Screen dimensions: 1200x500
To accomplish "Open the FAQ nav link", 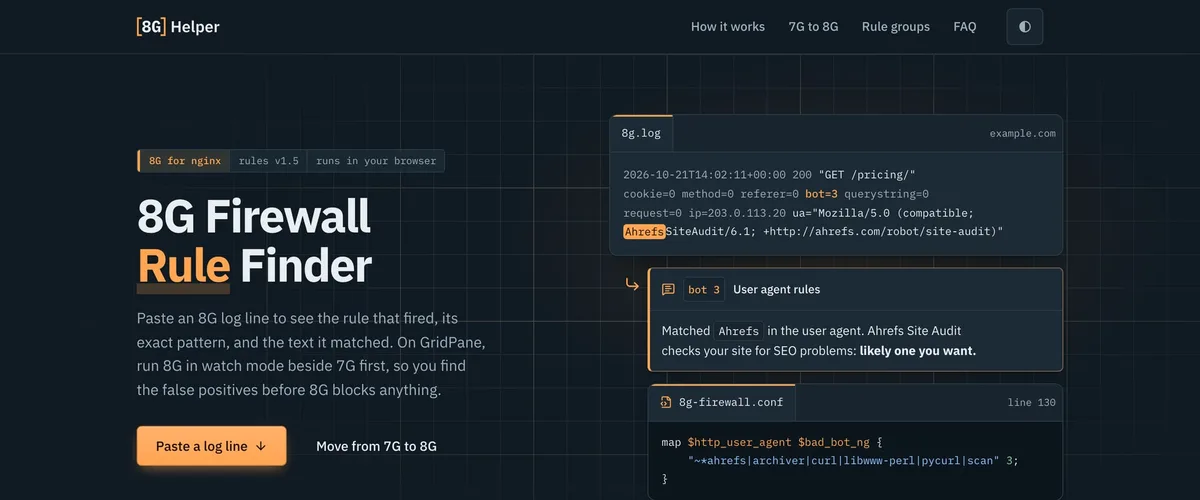I will click(965, 27).
